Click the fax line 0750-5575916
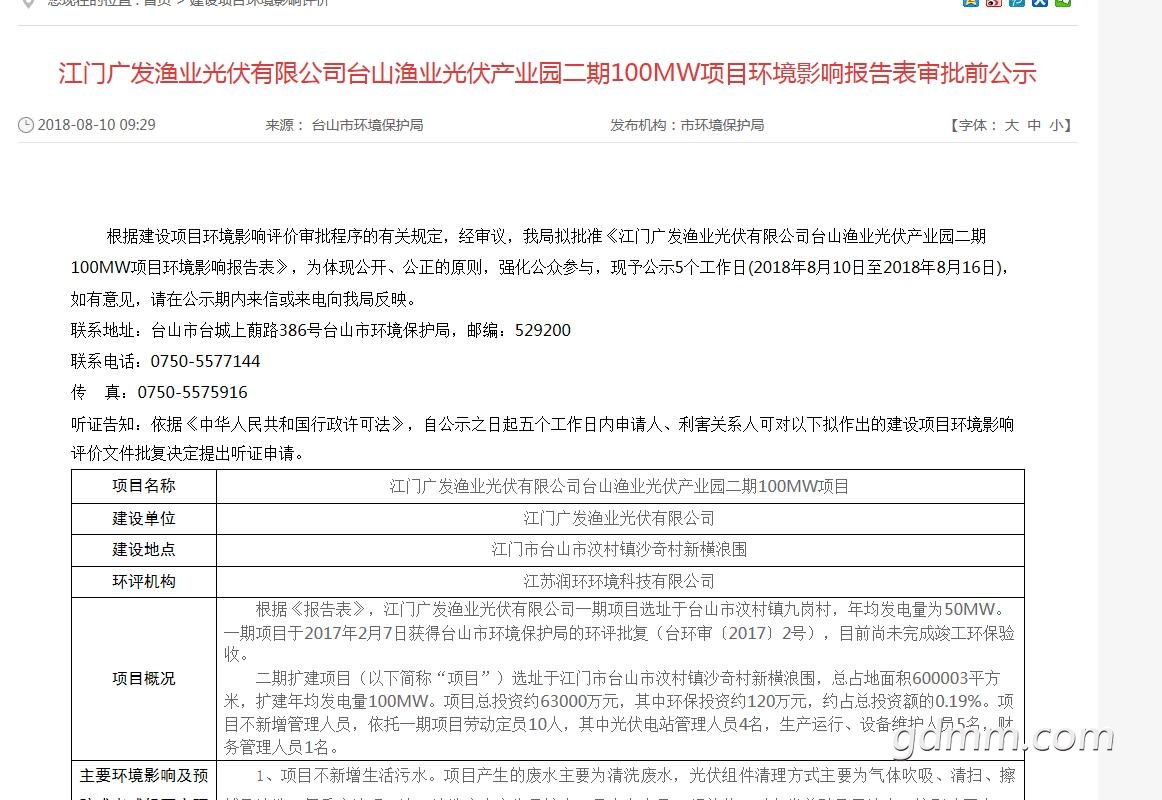 (159, 393)
